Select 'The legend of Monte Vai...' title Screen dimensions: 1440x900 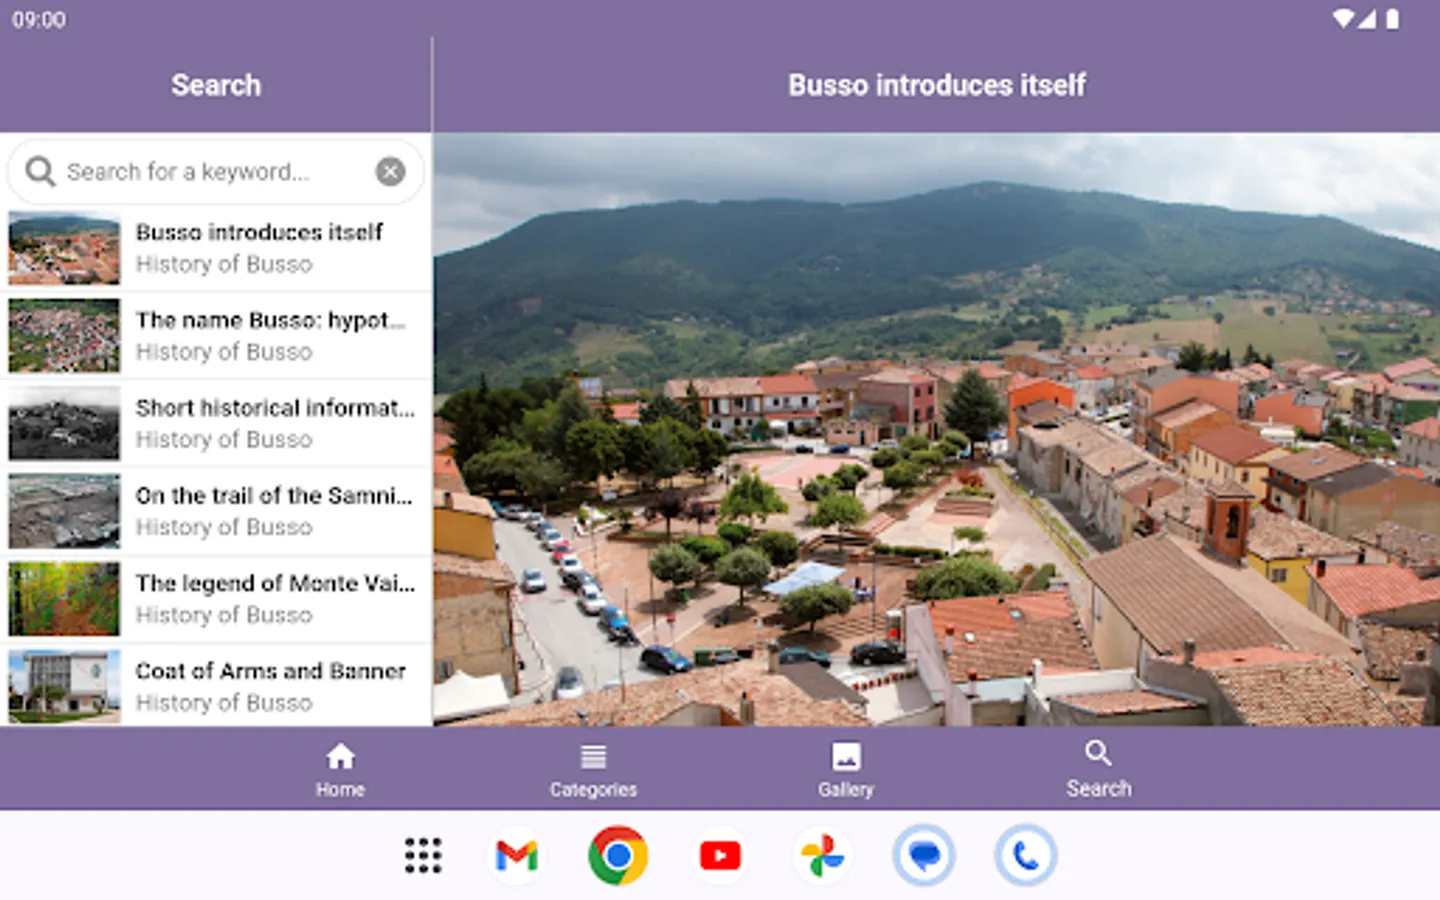(x=275, y=583)
